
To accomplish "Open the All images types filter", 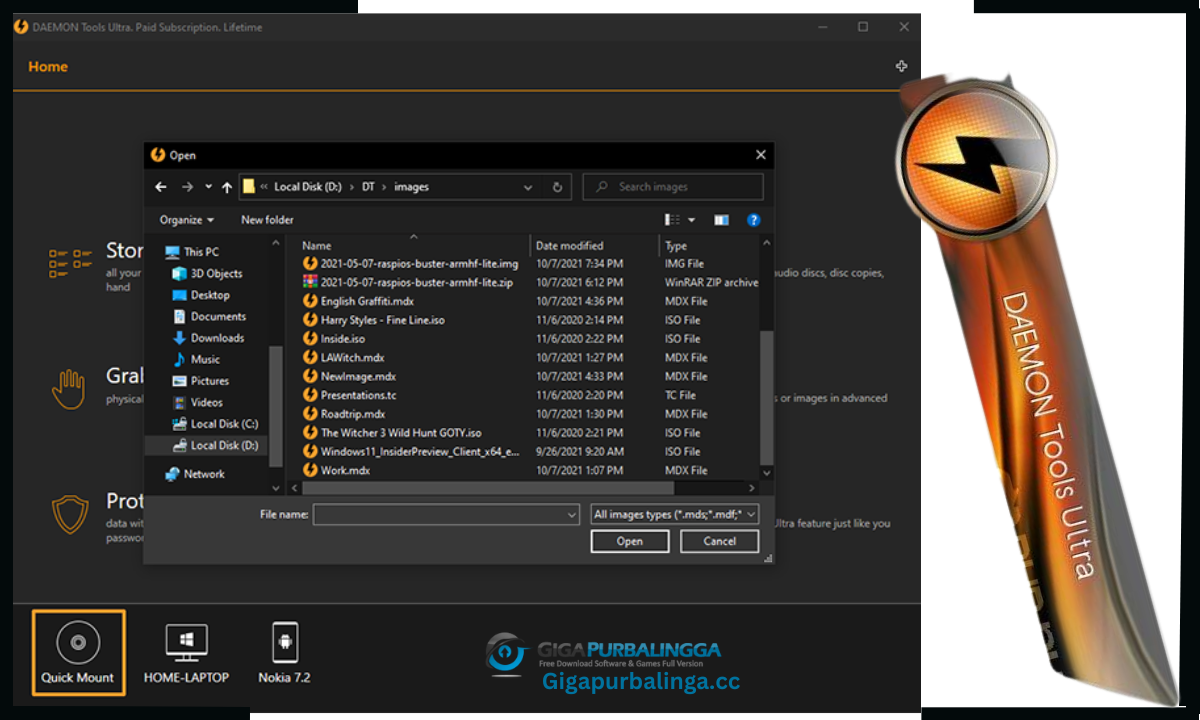I will (675, 514).
